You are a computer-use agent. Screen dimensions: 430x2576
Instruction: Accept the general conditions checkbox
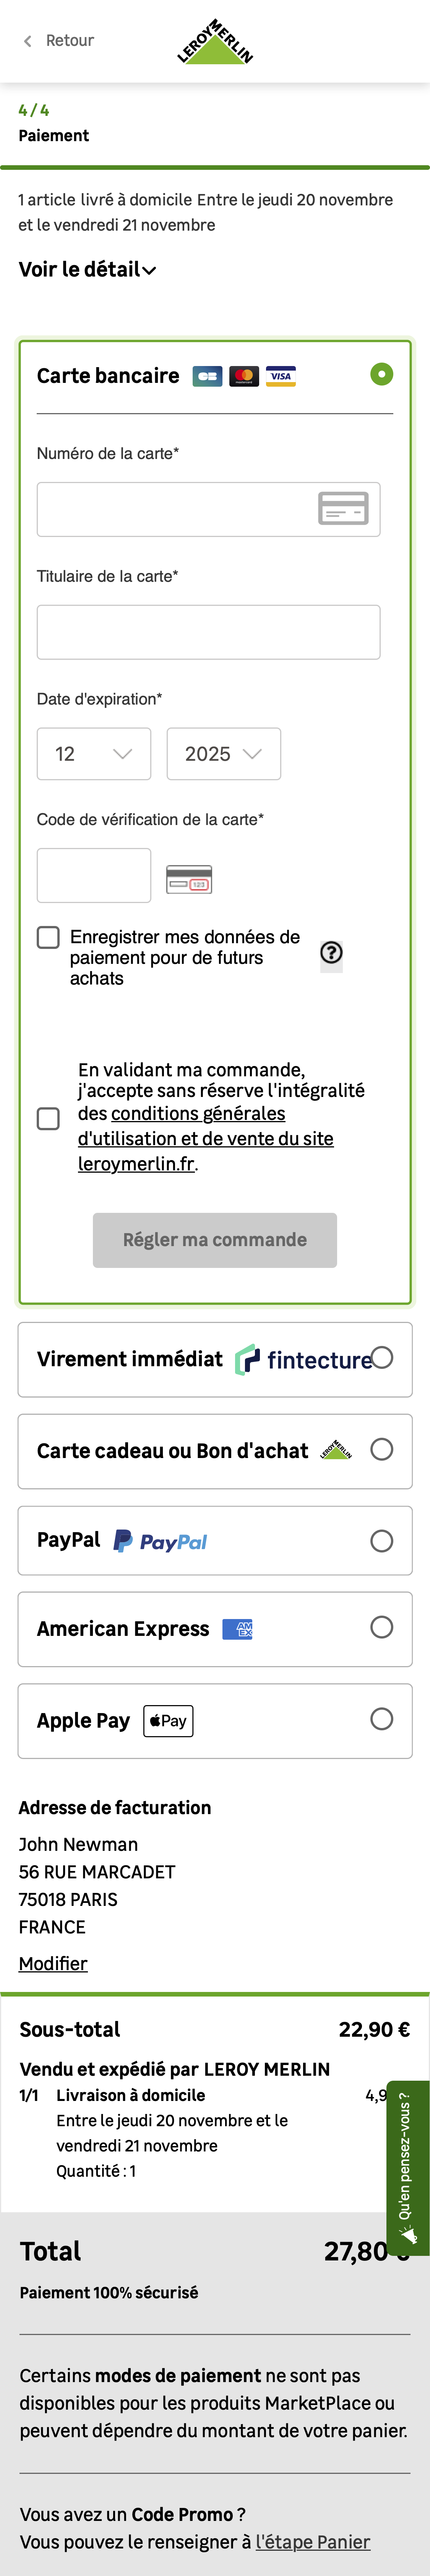click(48, 1118)
